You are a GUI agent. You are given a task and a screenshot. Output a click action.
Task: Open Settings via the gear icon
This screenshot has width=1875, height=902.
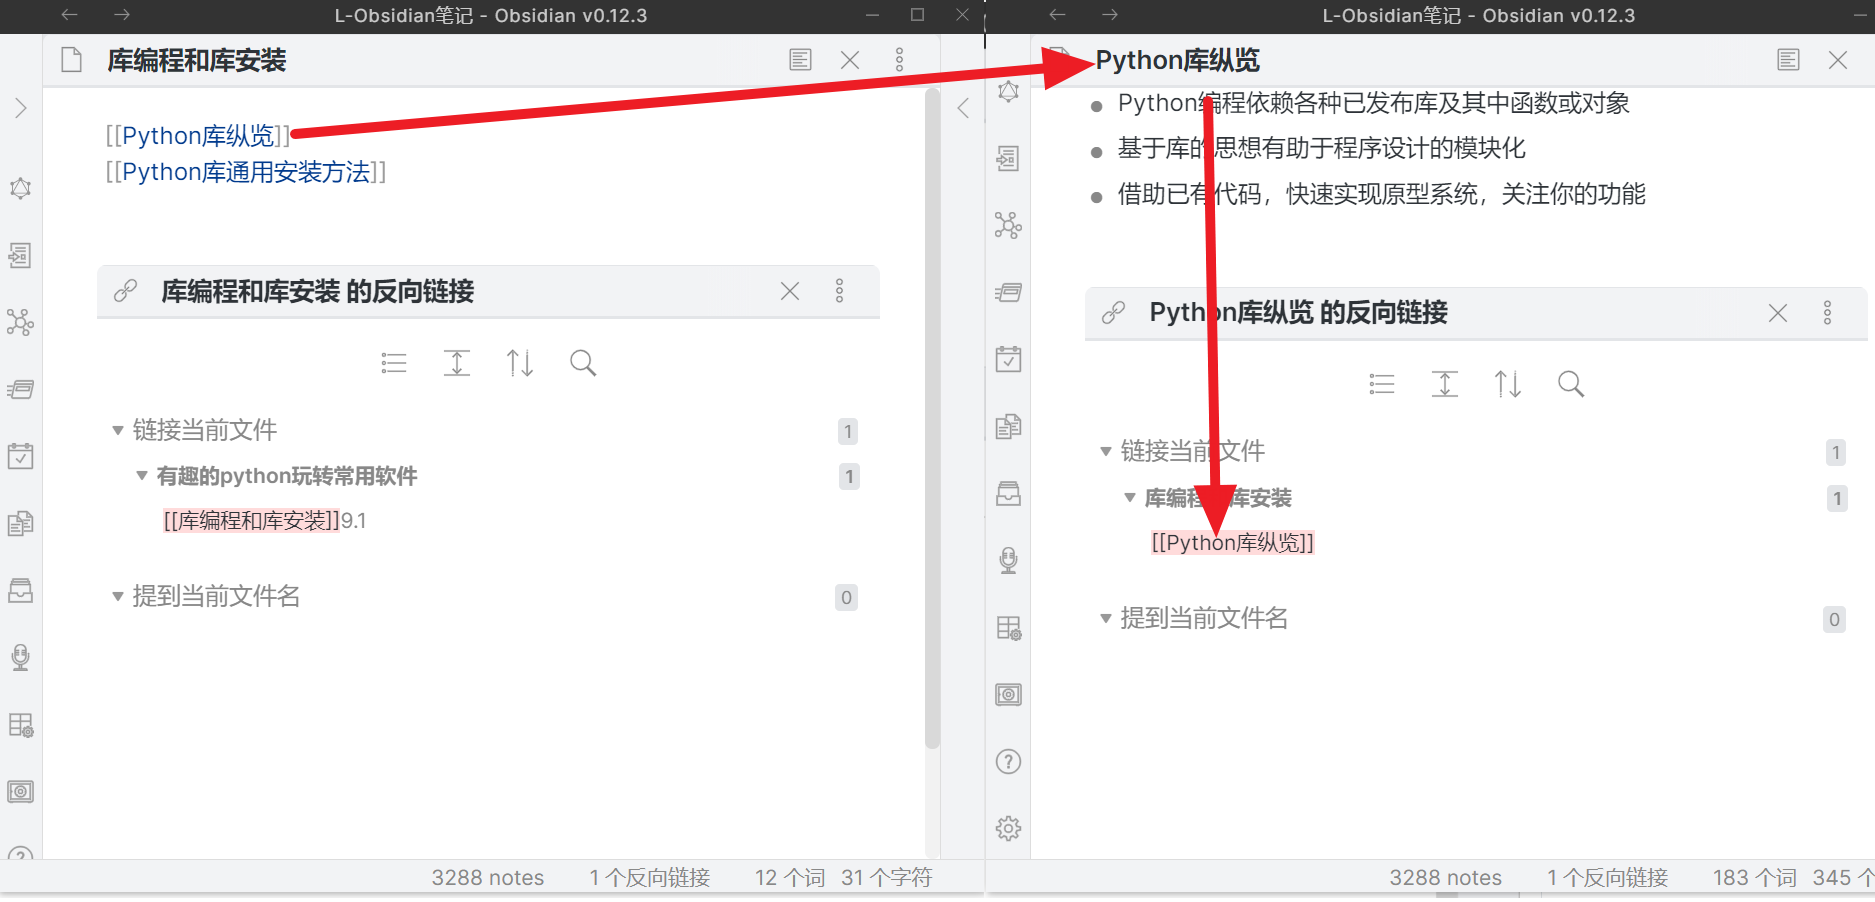(1008, 828)
